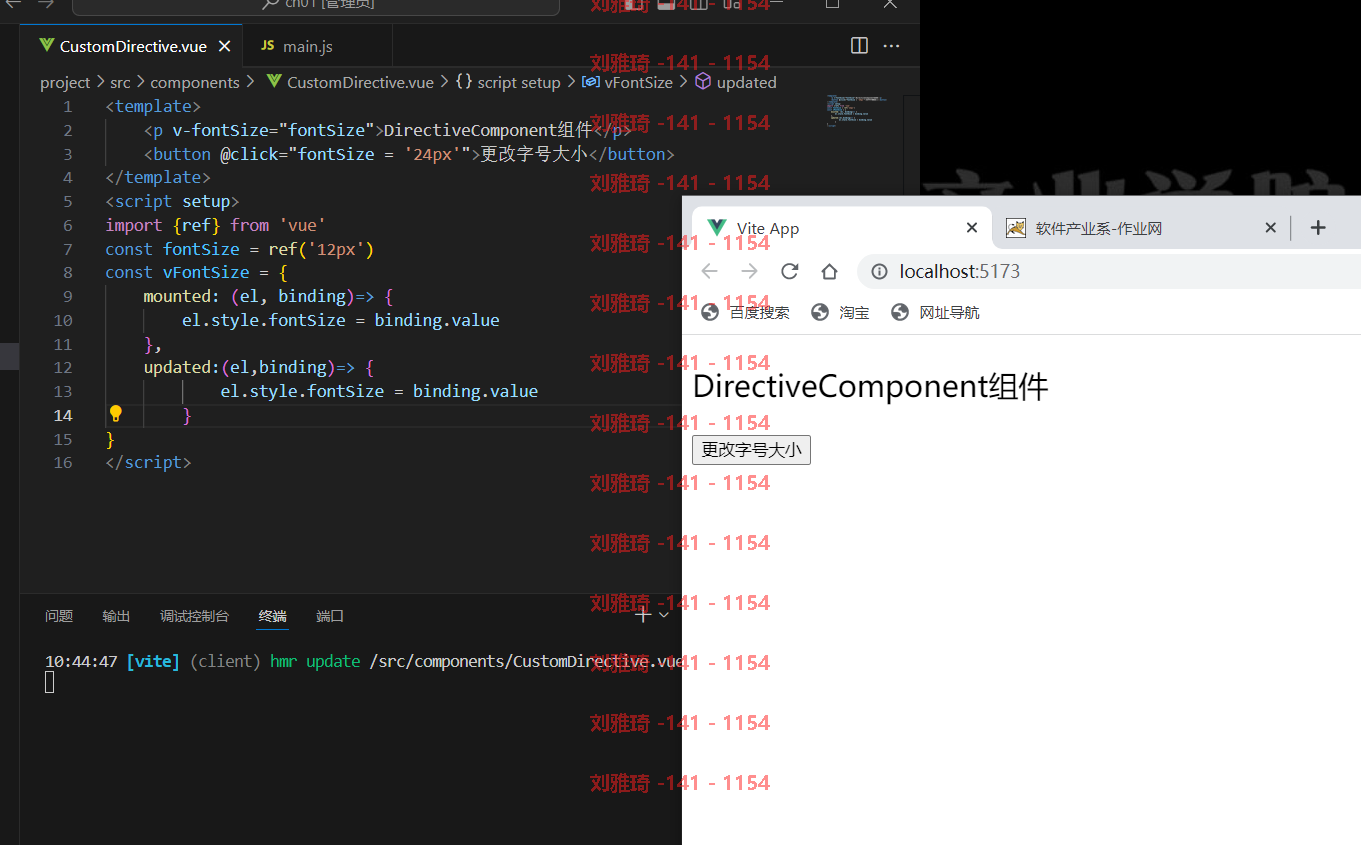This screenshot has height=845, width=1361.
Task: Select the 终端 panel tab
Action: (272, 616)
